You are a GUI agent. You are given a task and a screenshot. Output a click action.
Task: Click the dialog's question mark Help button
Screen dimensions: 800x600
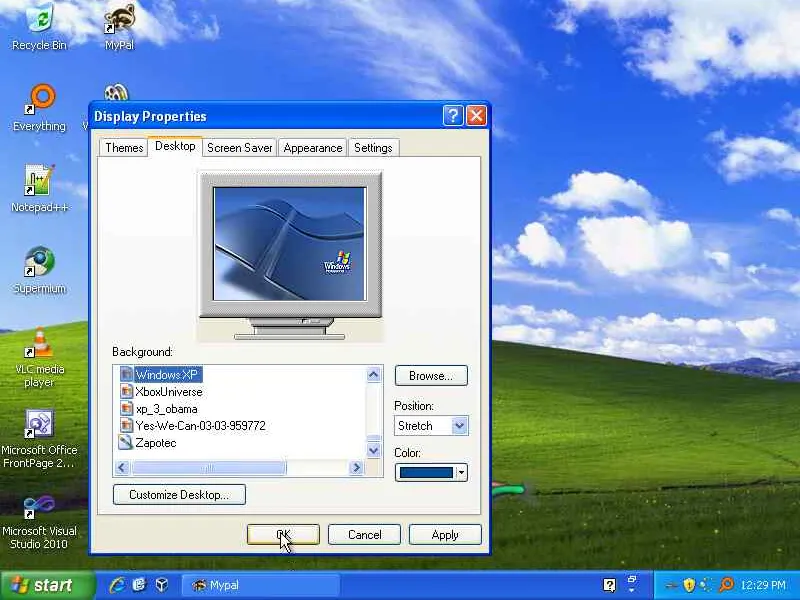[x=453, y=116]
